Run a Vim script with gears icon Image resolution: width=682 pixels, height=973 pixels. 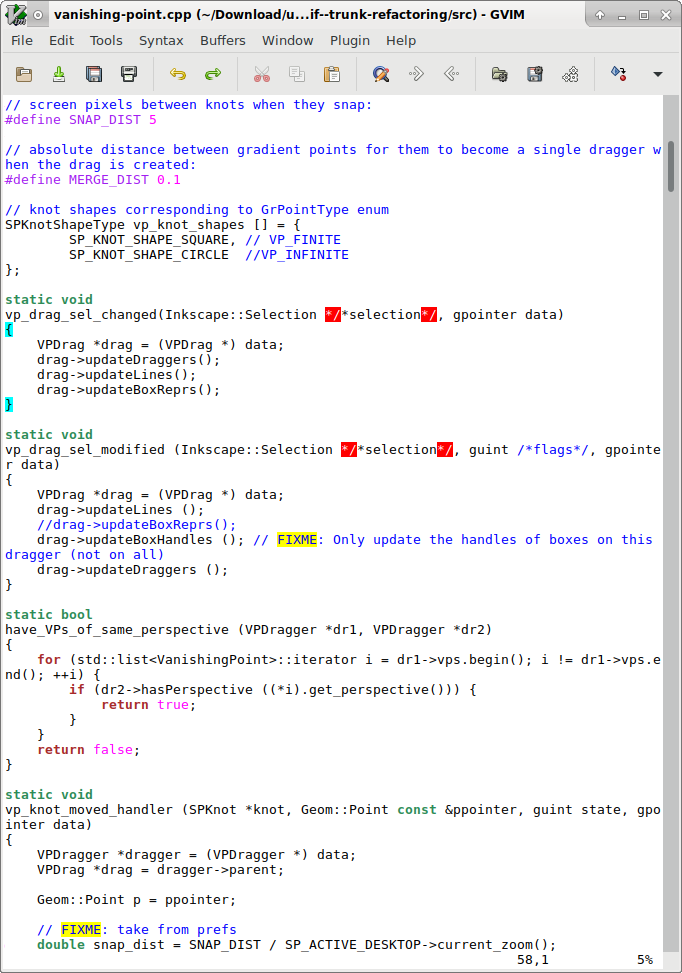click(x=570, y=74)
